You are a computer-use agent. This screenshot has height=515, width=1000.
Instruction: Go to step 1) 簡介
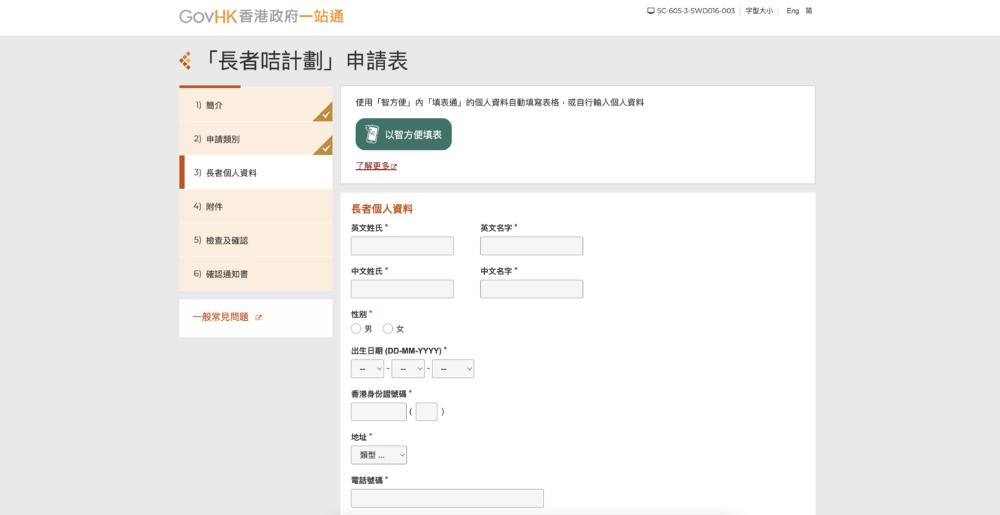click(256, 105)
